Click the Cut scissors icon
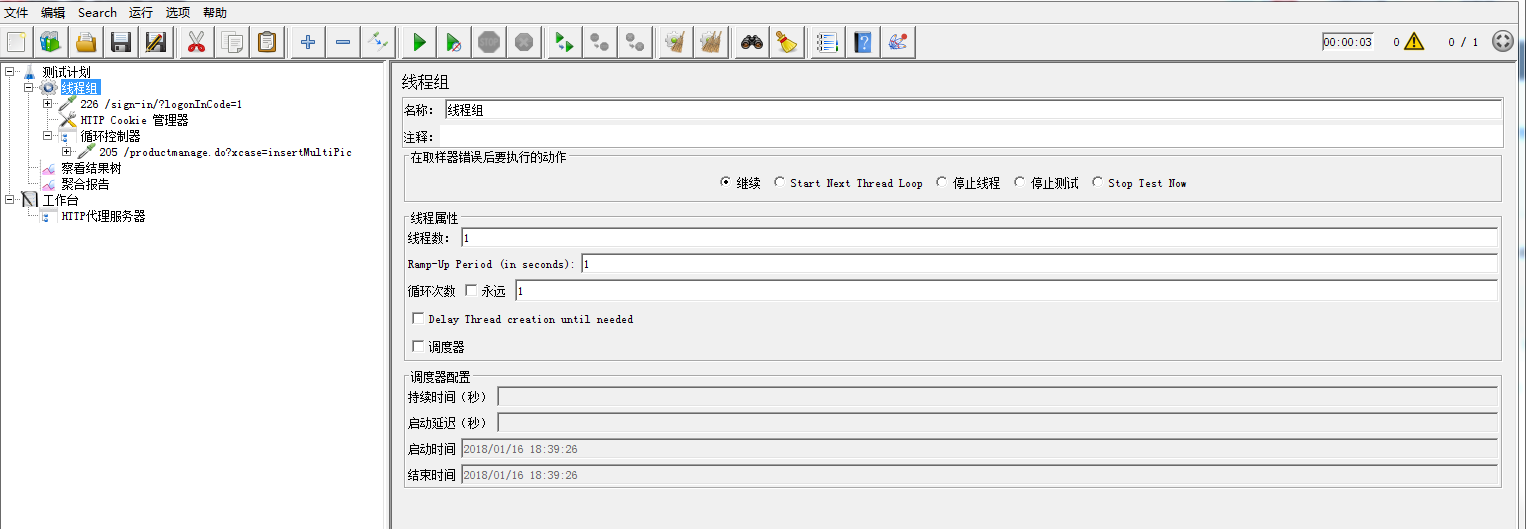This screenshot has width=1526, height=529. tap(196, 42)
